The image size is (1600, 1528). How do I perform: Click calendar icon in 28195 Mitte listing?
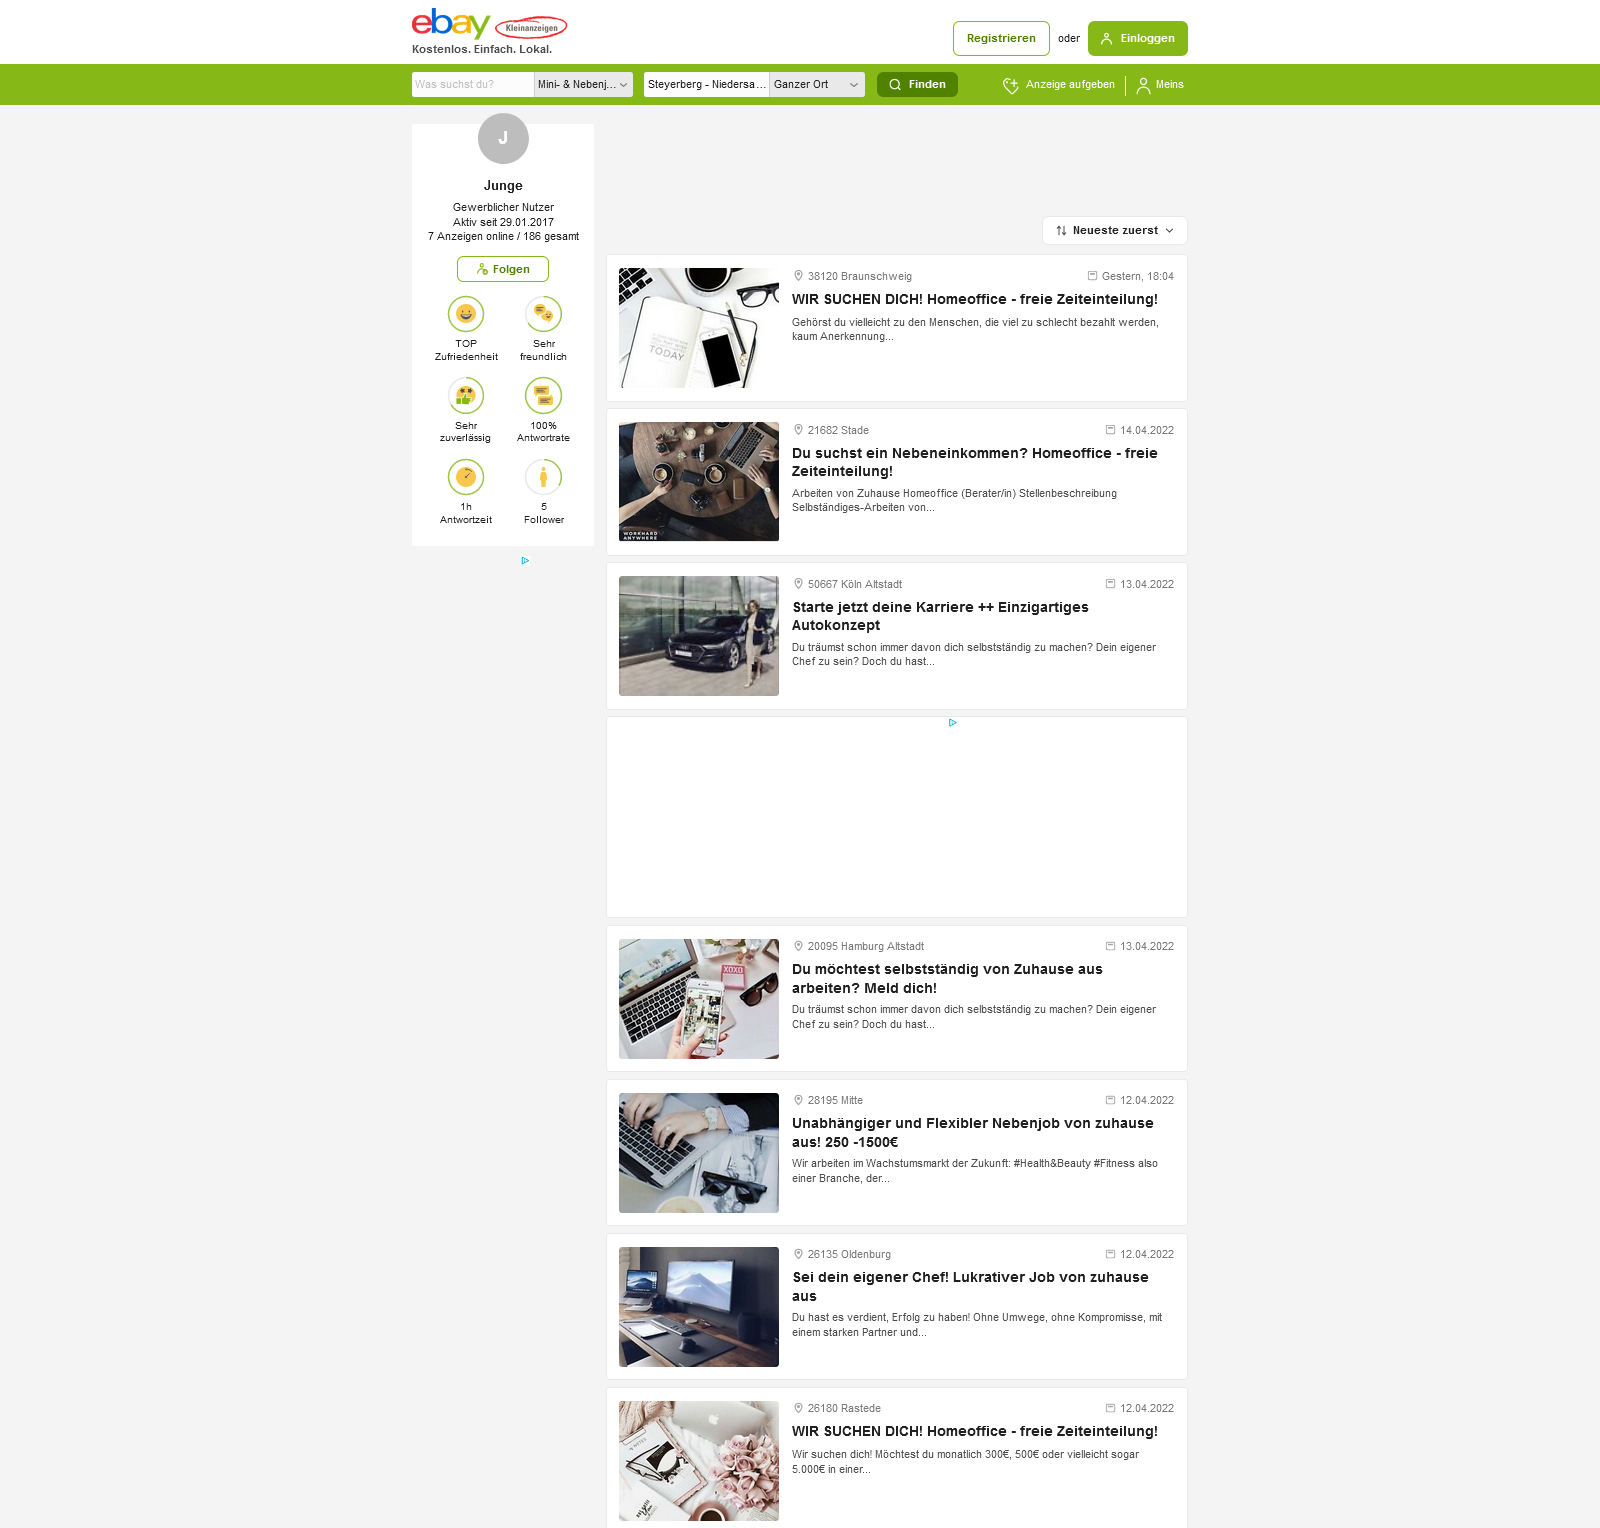pyautogui.click(x=1110, y=1100)
